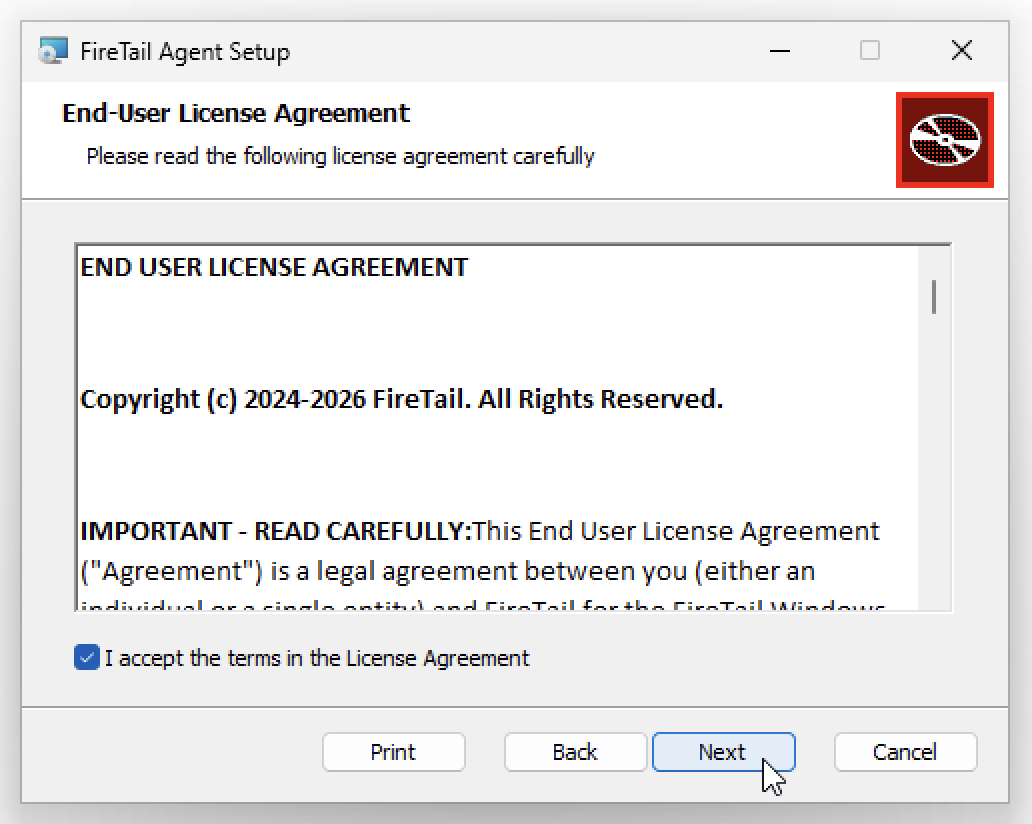Click the "Please read the following" subtitle
The image size is (1032, 824).
coord(340,156)
